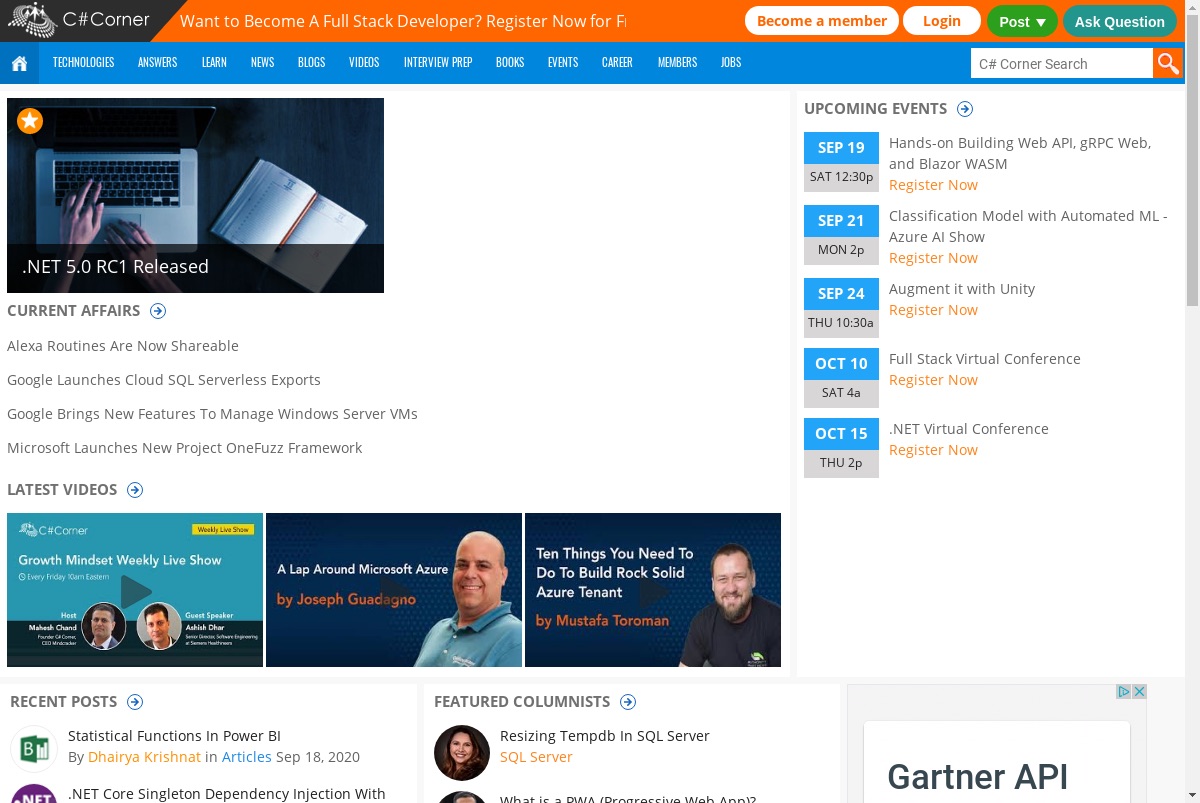Image resolution: width=1200 pixels, height=803 pixels.
Task: Open the Current Affairs arrow icon
Action: 158,311
